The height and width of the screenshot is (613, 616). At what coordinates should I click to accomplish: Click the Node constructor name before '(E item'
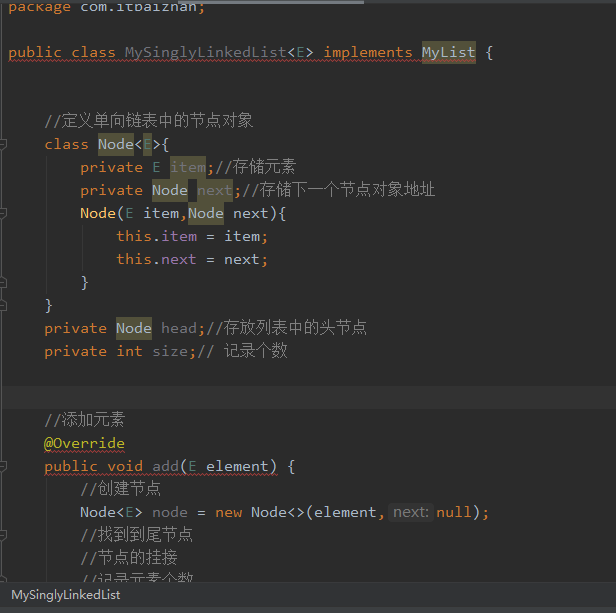[x=98, y=213]
